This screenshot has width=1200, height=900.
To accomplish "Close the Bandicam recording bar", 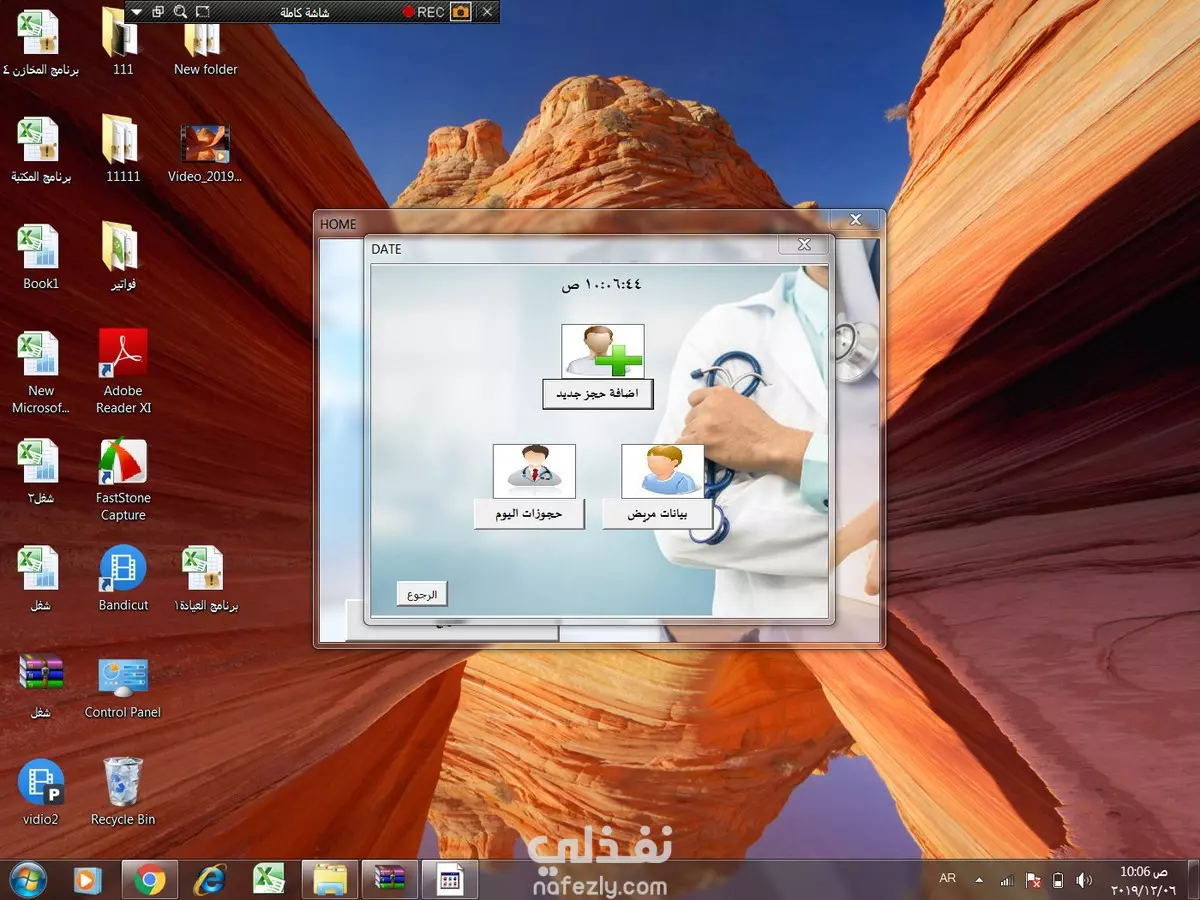I will [x=487, y=12].
